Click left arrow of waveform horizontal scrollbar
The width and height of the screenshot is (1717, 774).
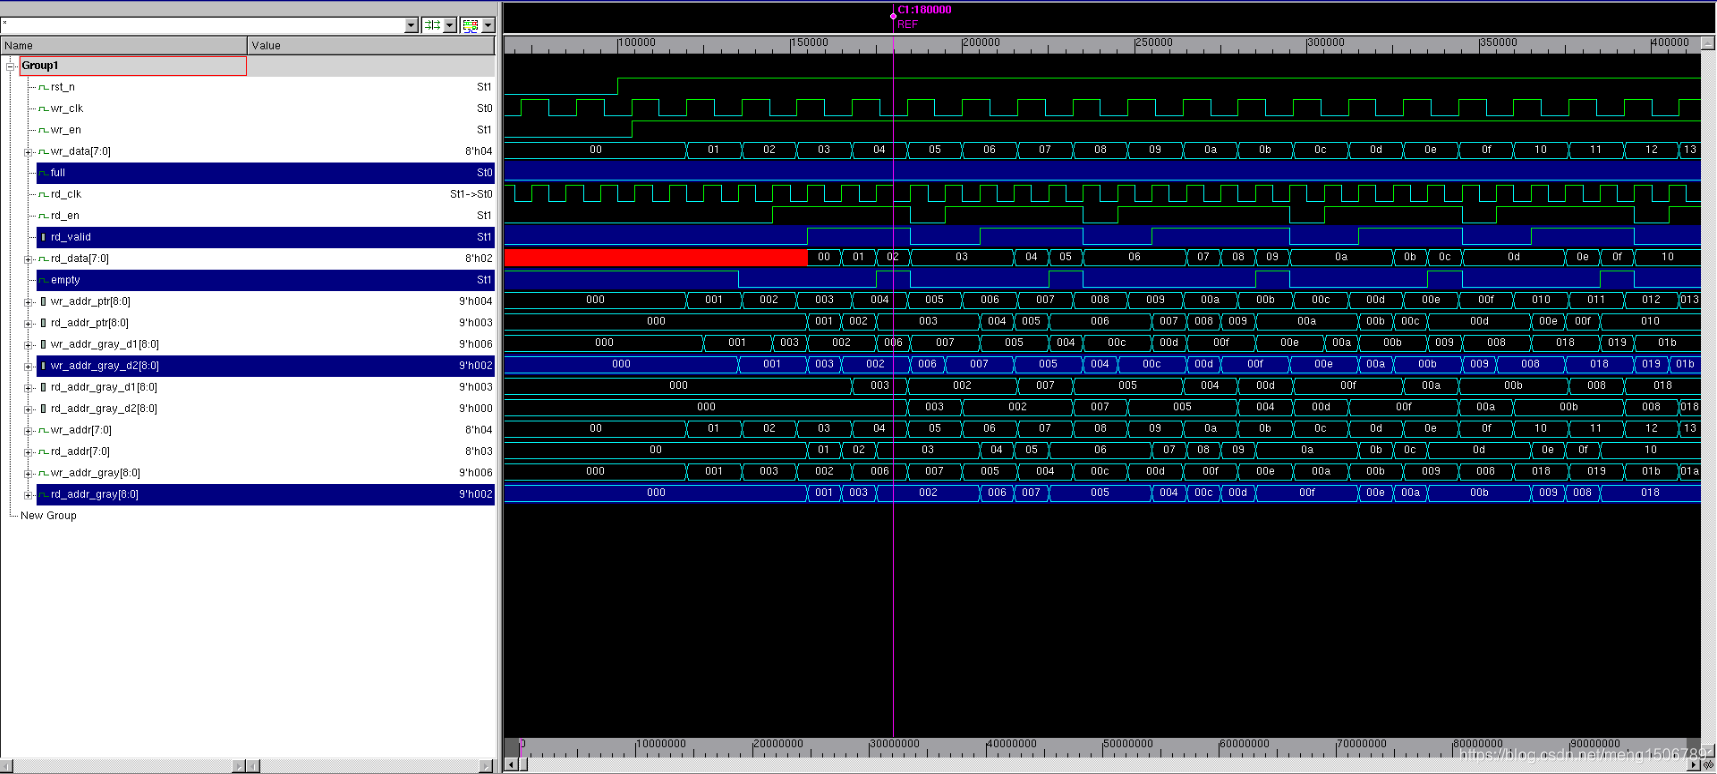[511, 766]
